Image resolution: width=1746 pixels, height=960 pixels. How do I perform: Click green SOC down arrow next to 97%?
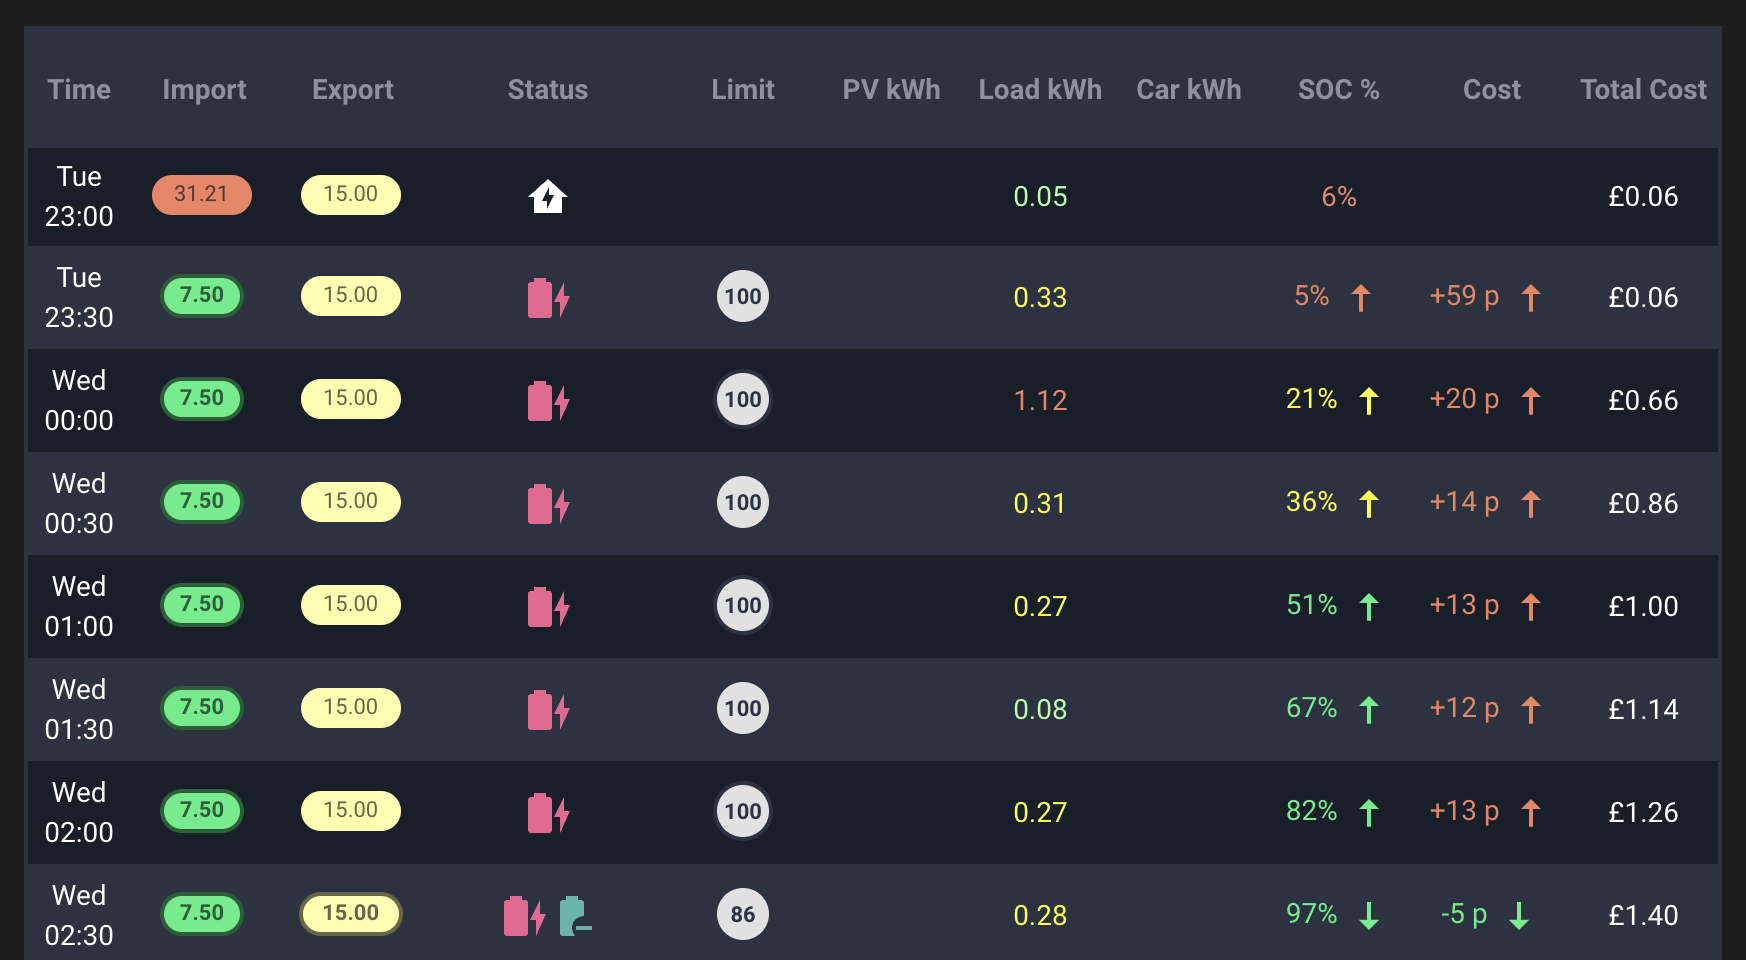click(1369, 915)
